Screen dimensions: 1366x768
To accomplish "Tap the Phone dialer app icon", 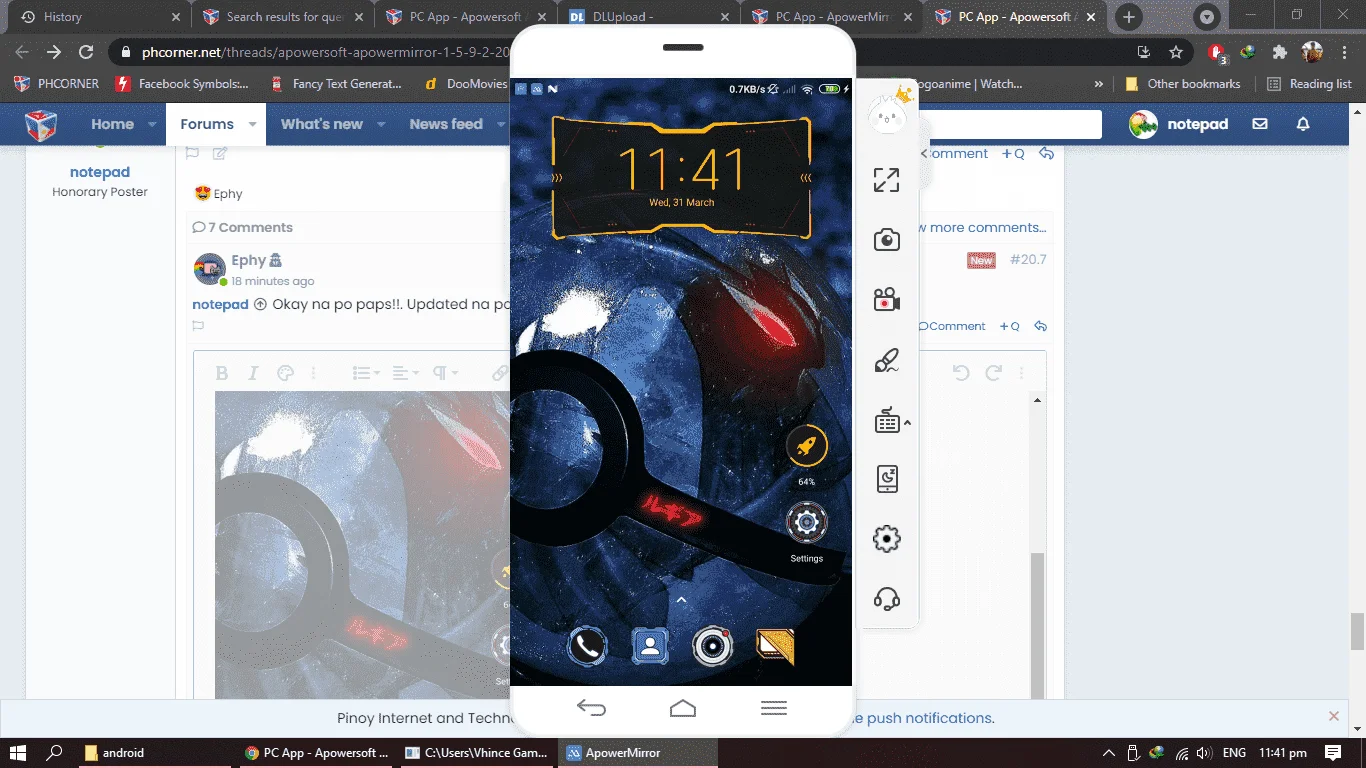I will click(588, 647).
